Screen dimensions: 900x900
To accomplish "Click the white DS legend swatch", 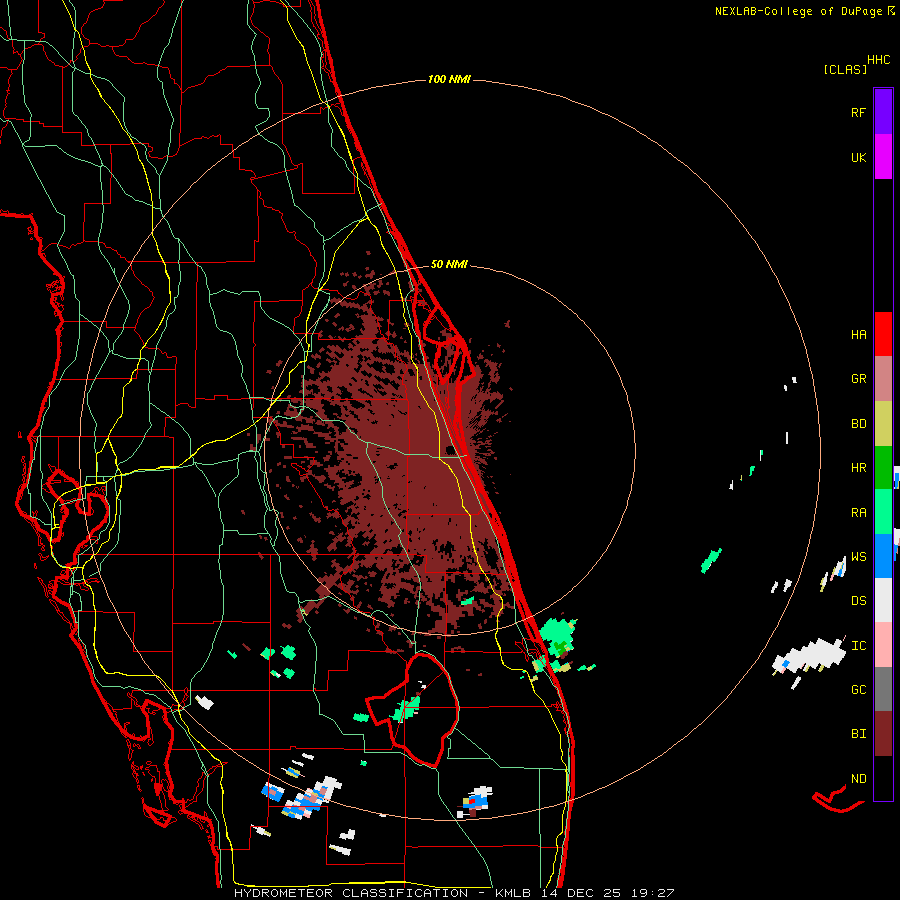I will (x=883, y=600).
